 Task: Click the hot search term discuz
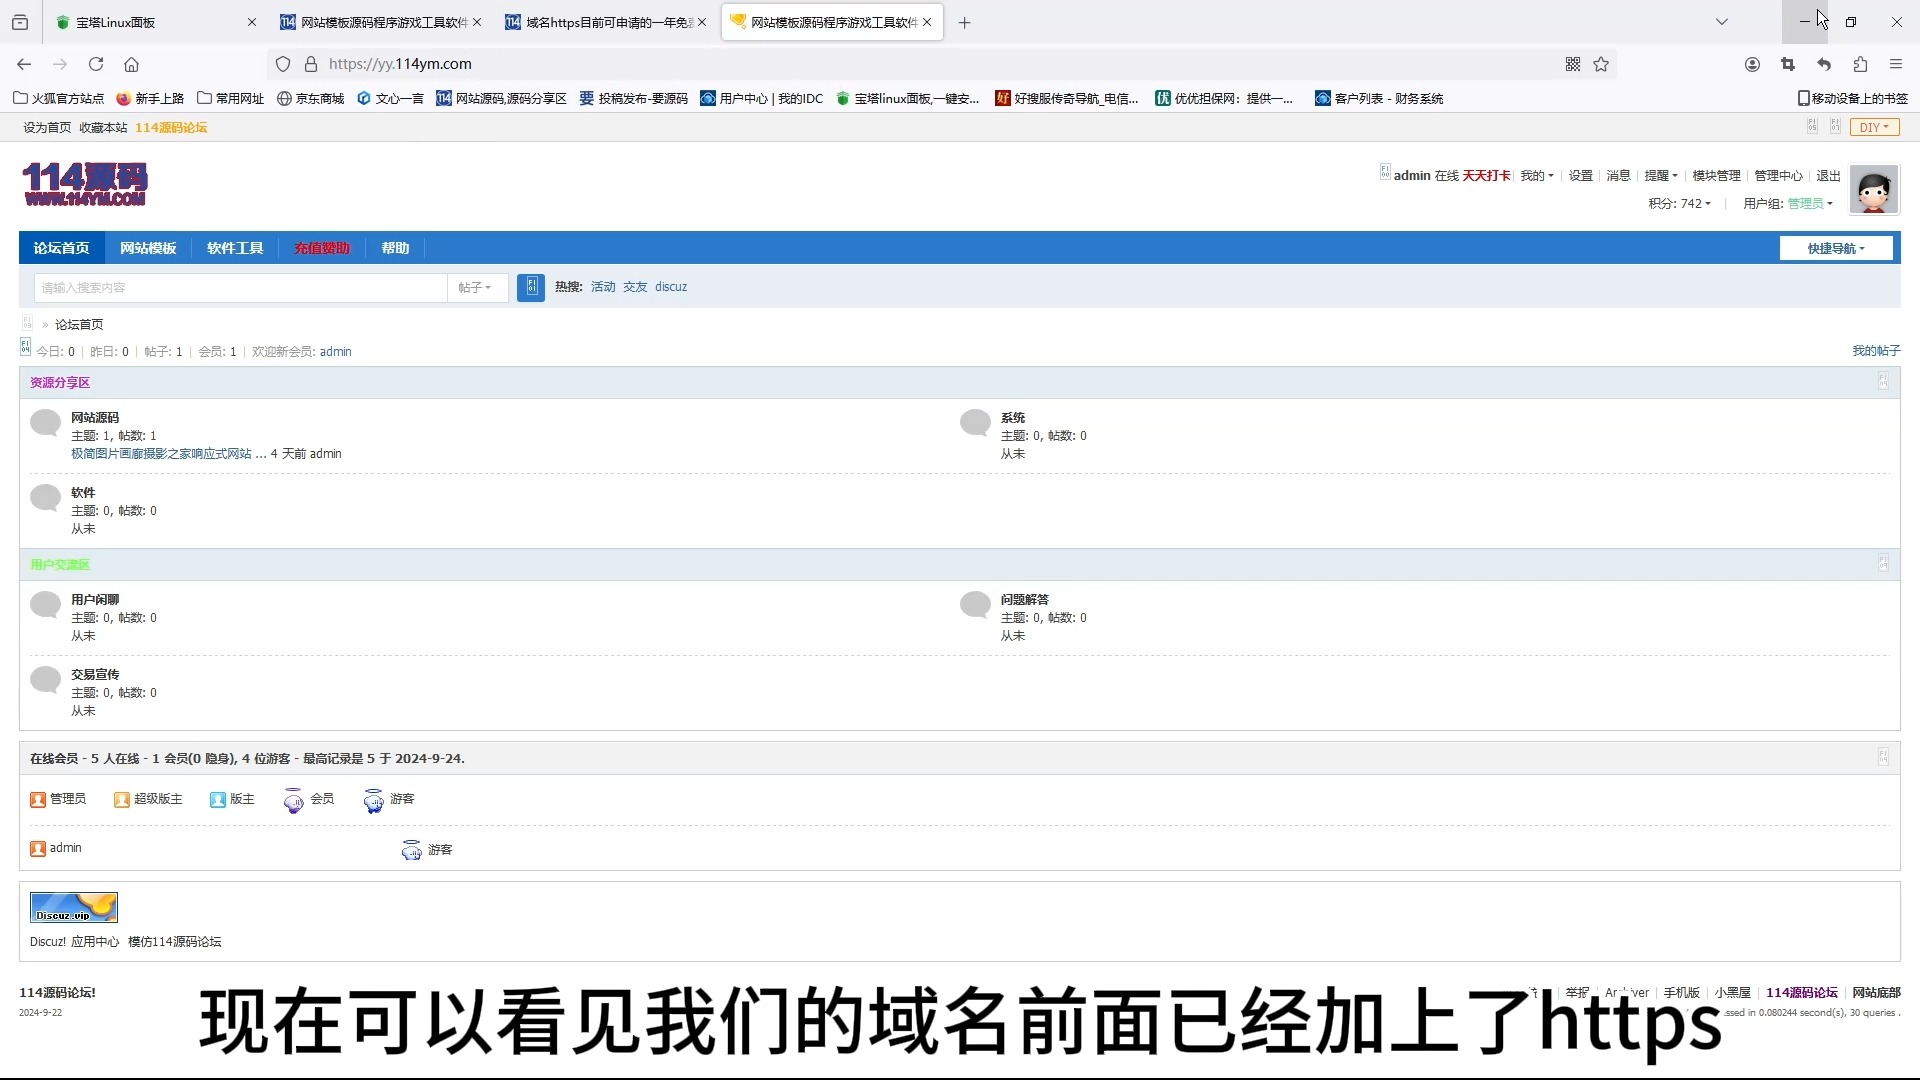point(671,287)
